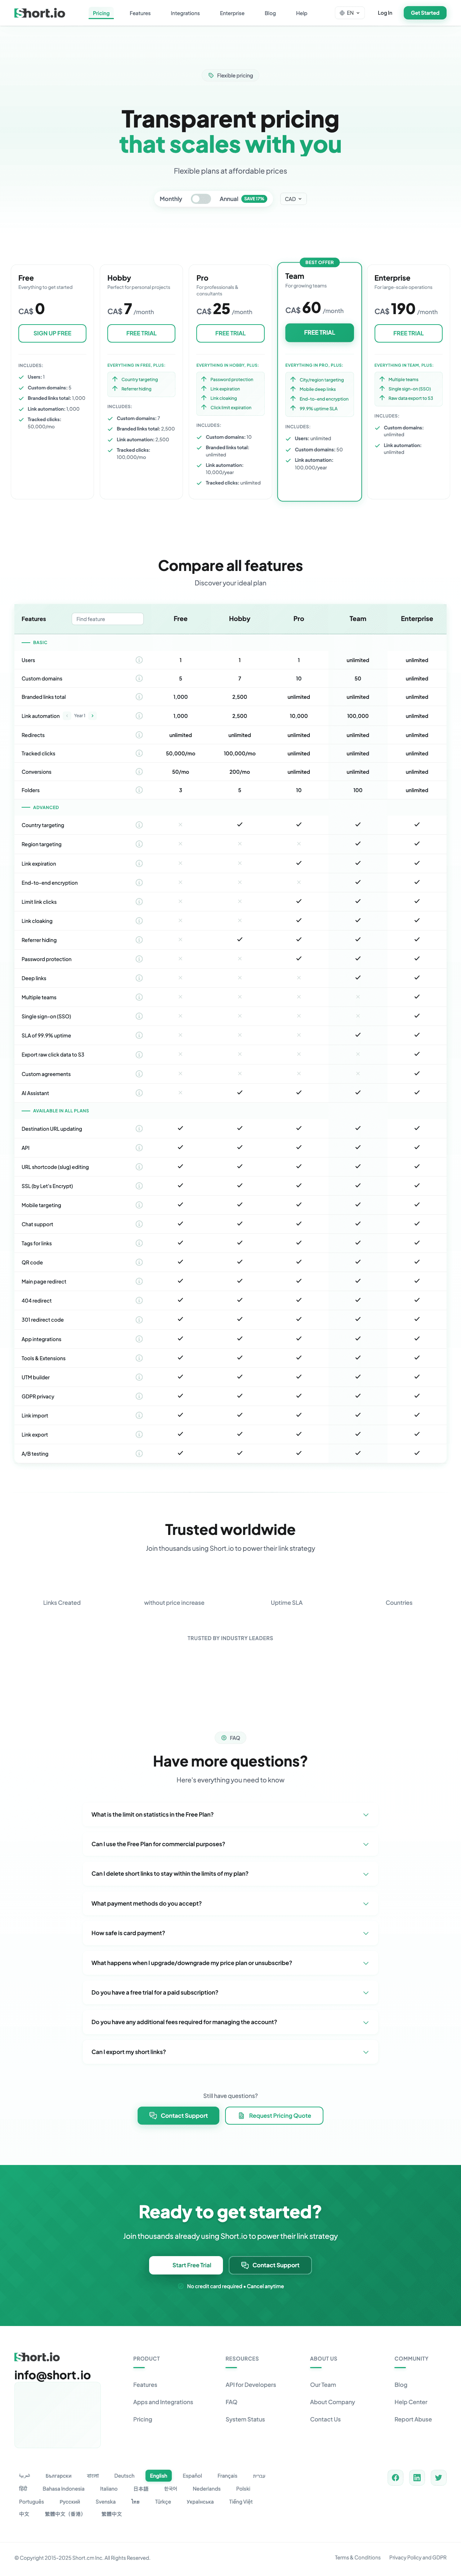Open the Twitter social icon in footer
The image size is (461, 2576).
pyautogui.click(x=438, y=2477)
